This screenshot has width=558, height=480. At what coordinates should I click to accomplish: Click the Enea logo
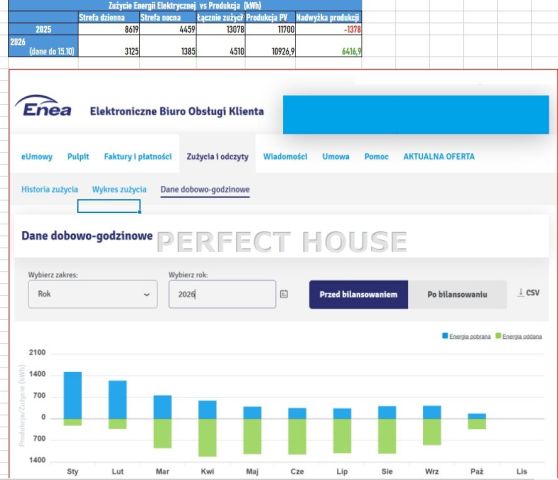(43, 106)
